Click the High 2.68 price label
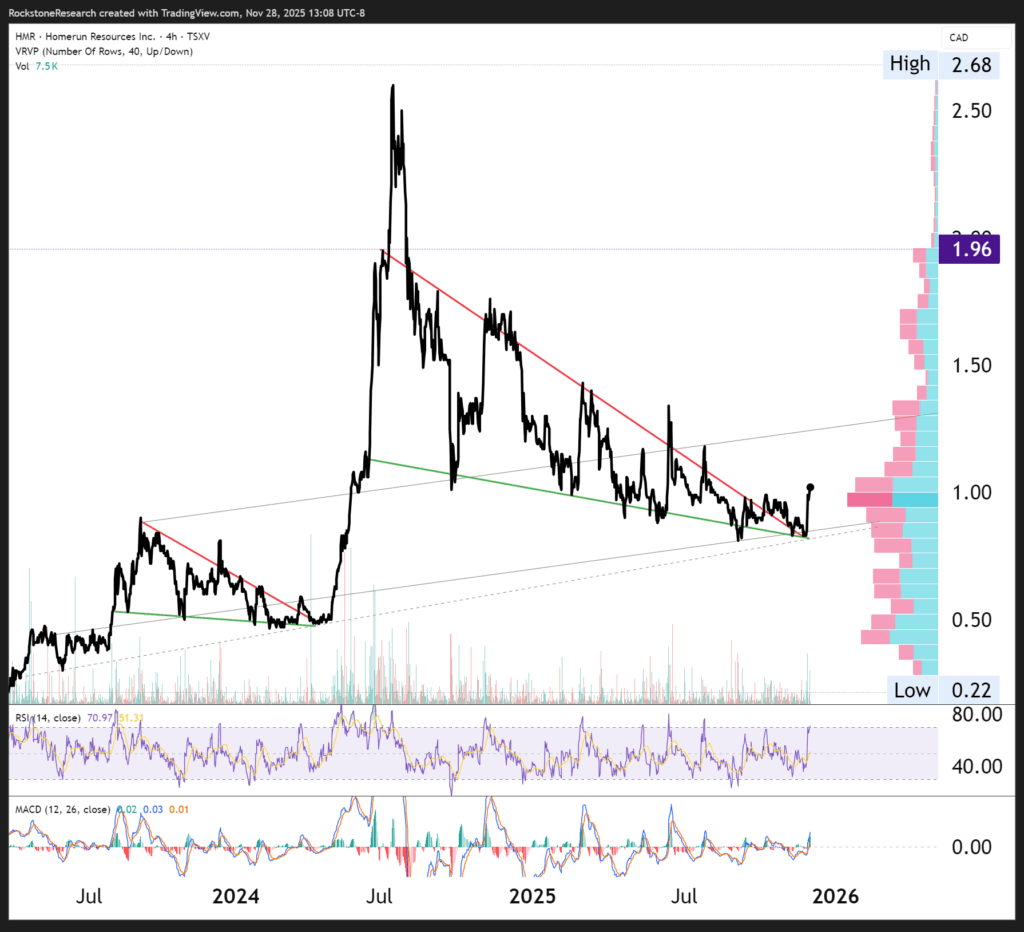 coord(911,64)
